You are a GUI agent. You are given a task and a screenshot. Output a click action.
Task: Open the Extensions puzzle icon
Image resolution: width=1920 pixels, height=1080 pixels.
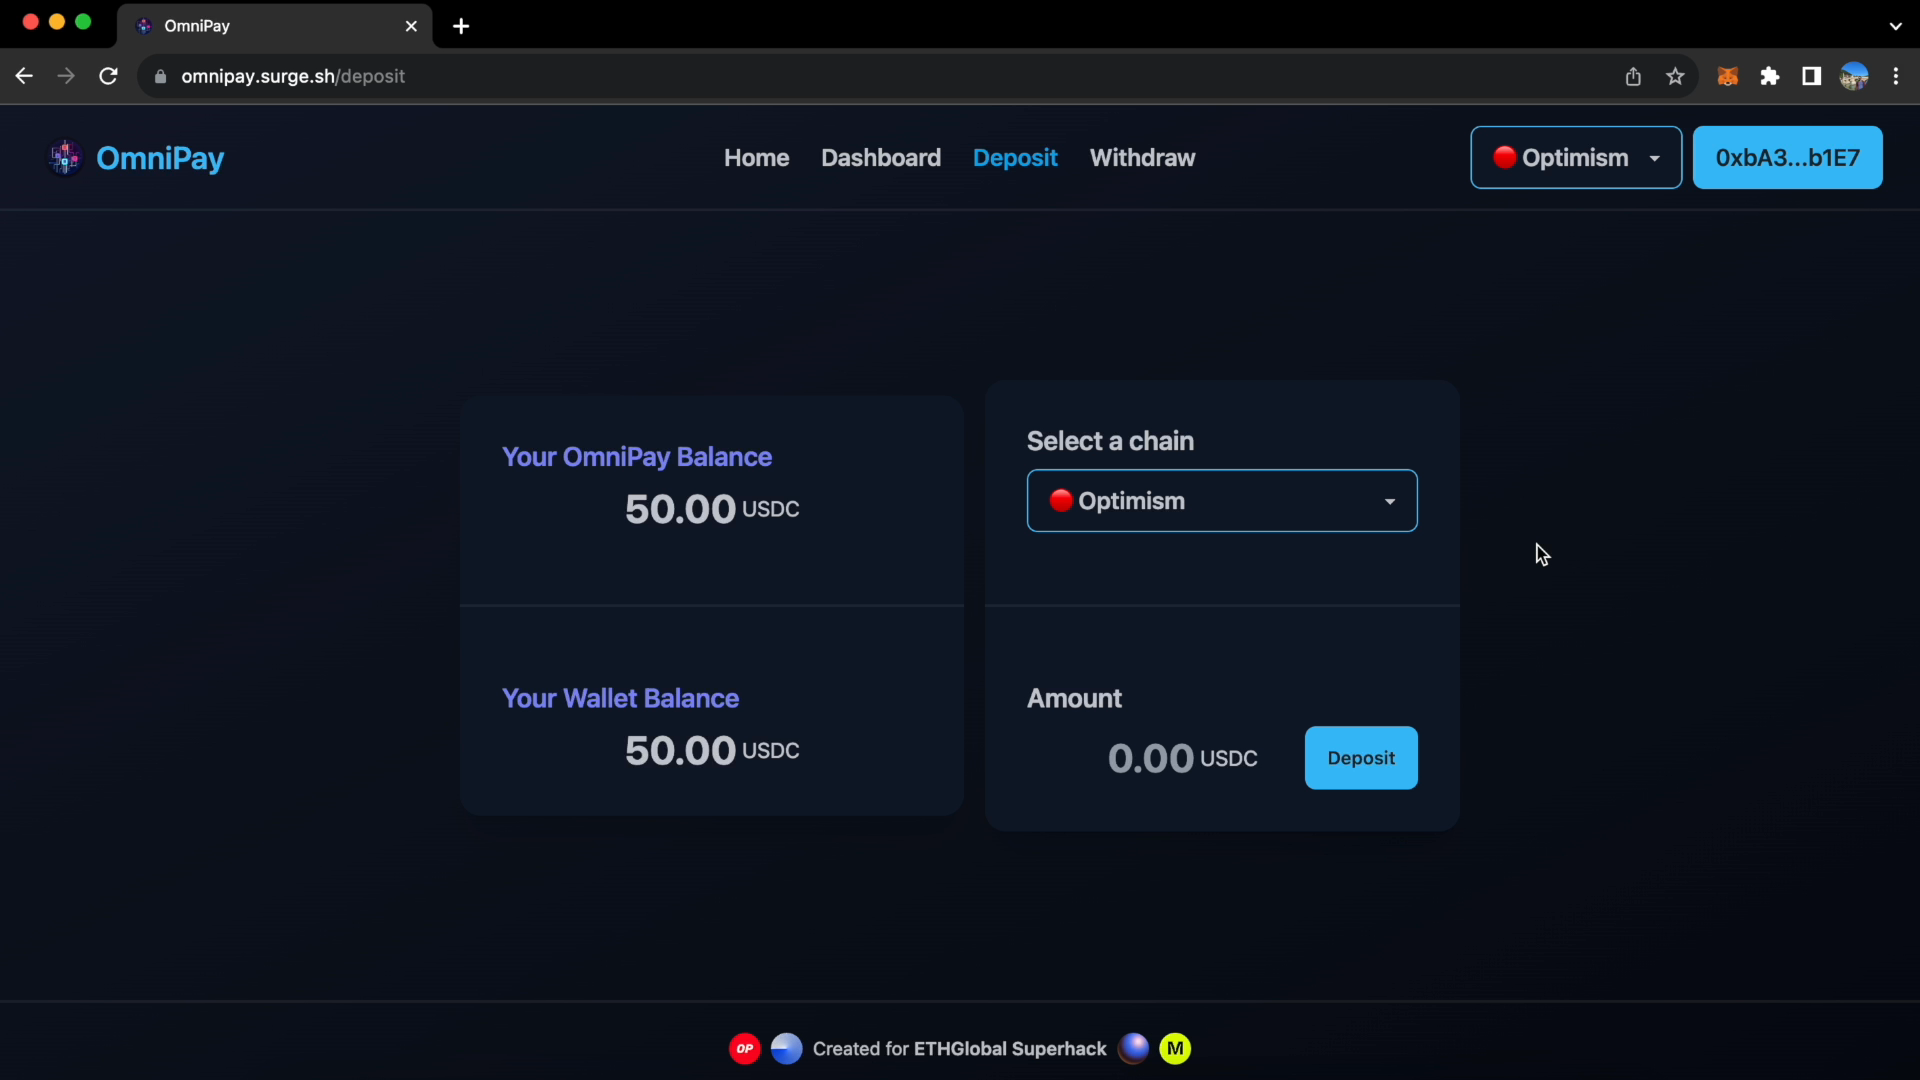pos(1770,76)
